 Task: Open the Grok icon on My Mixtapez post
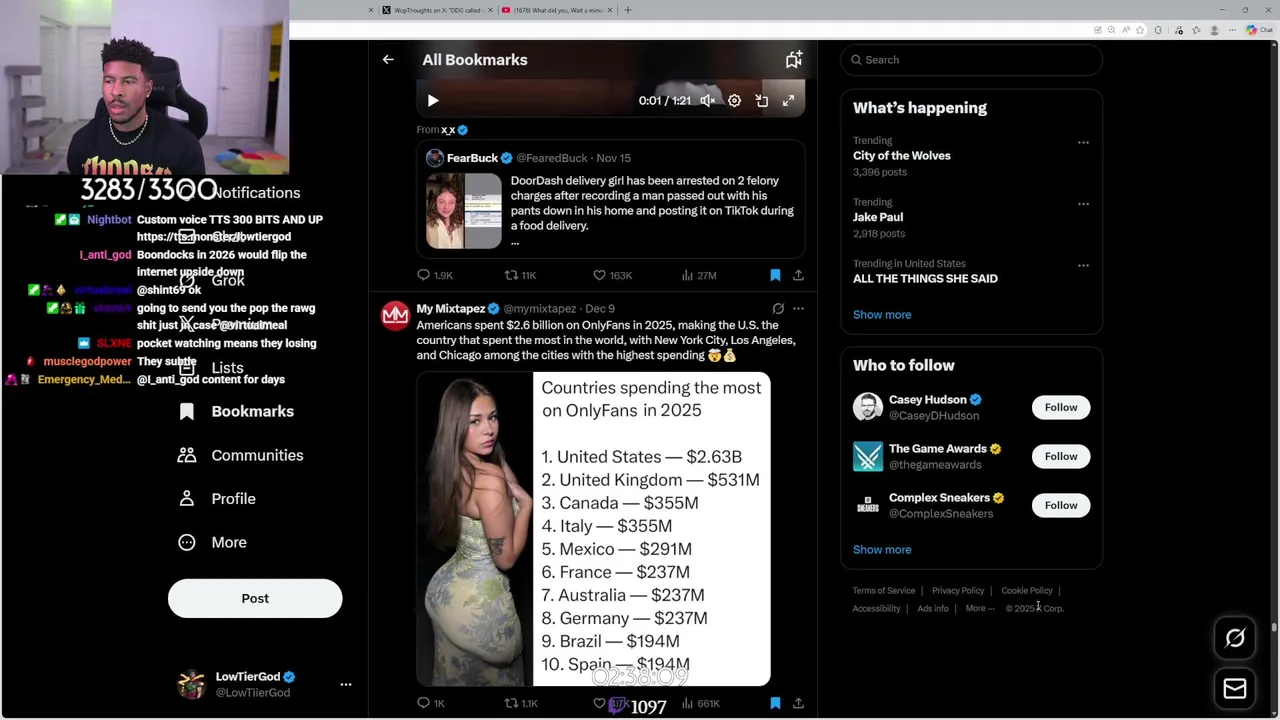click(778, 309)
